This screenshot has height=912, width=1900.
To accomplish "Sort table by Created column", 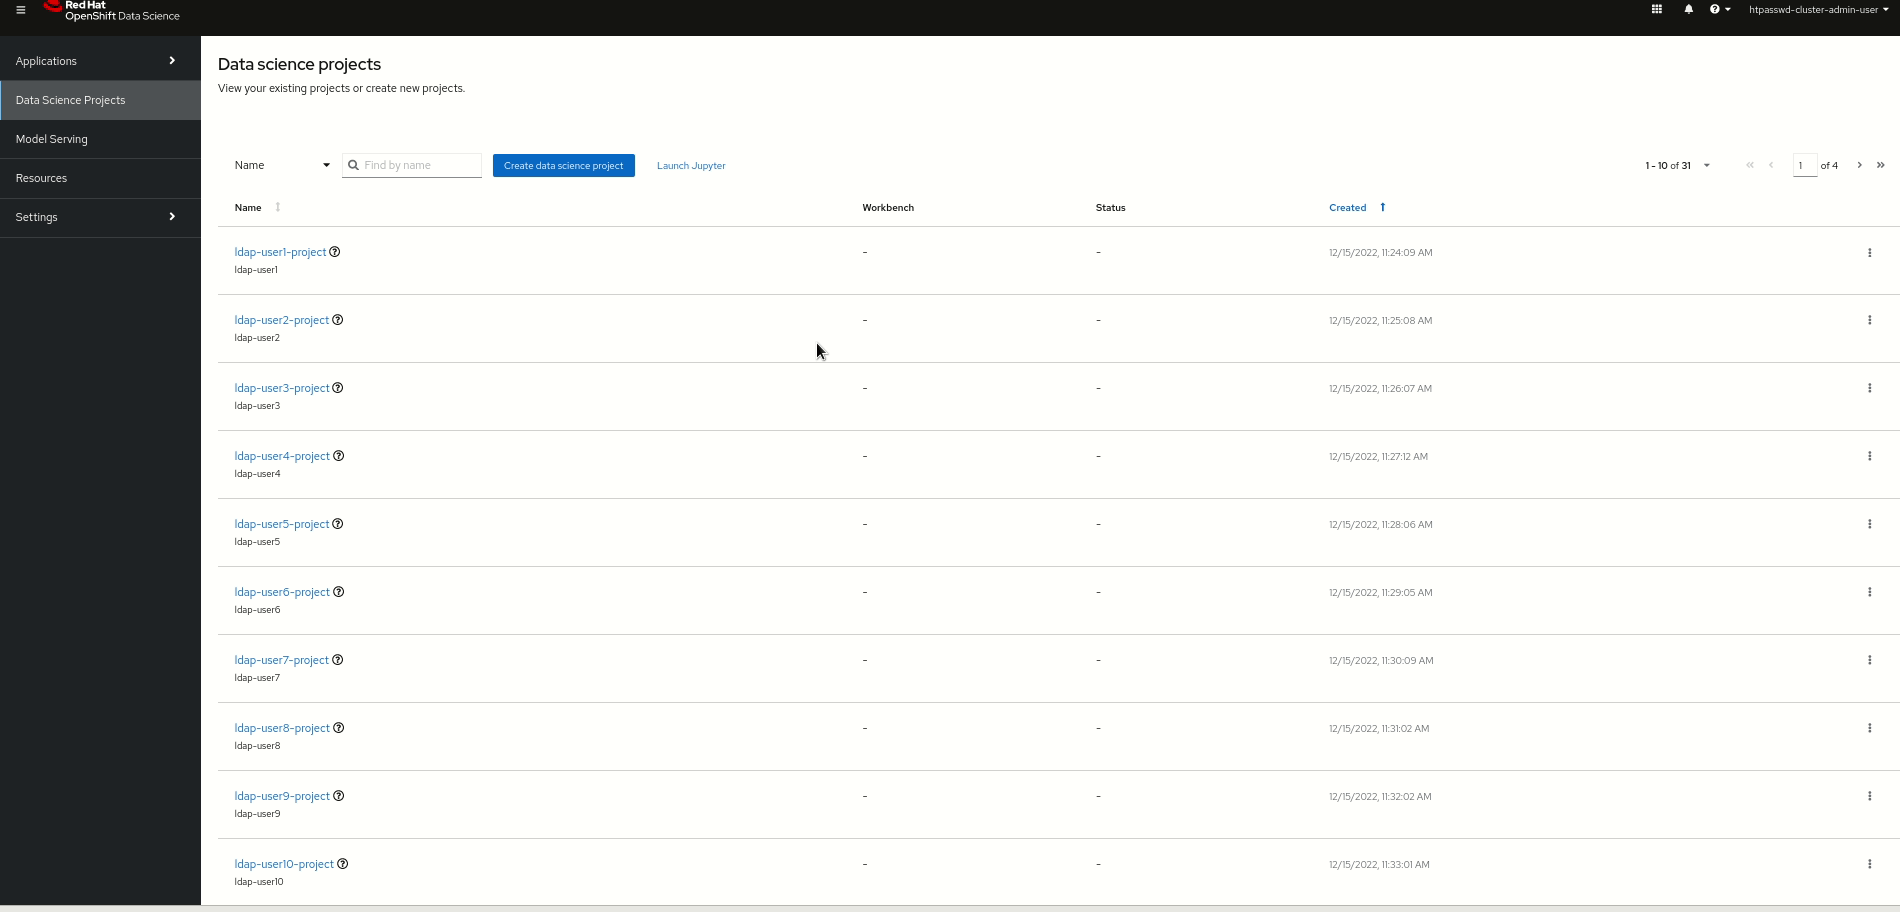I will point(1358,208).
